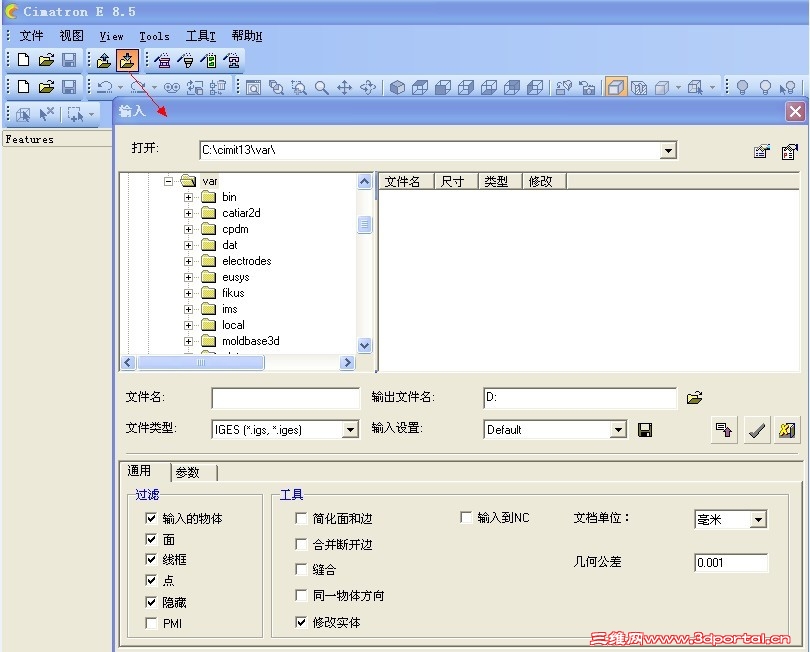Expand the electrodes folder node
This screenshot has width=810, height=652.
[x=188, y=261]
